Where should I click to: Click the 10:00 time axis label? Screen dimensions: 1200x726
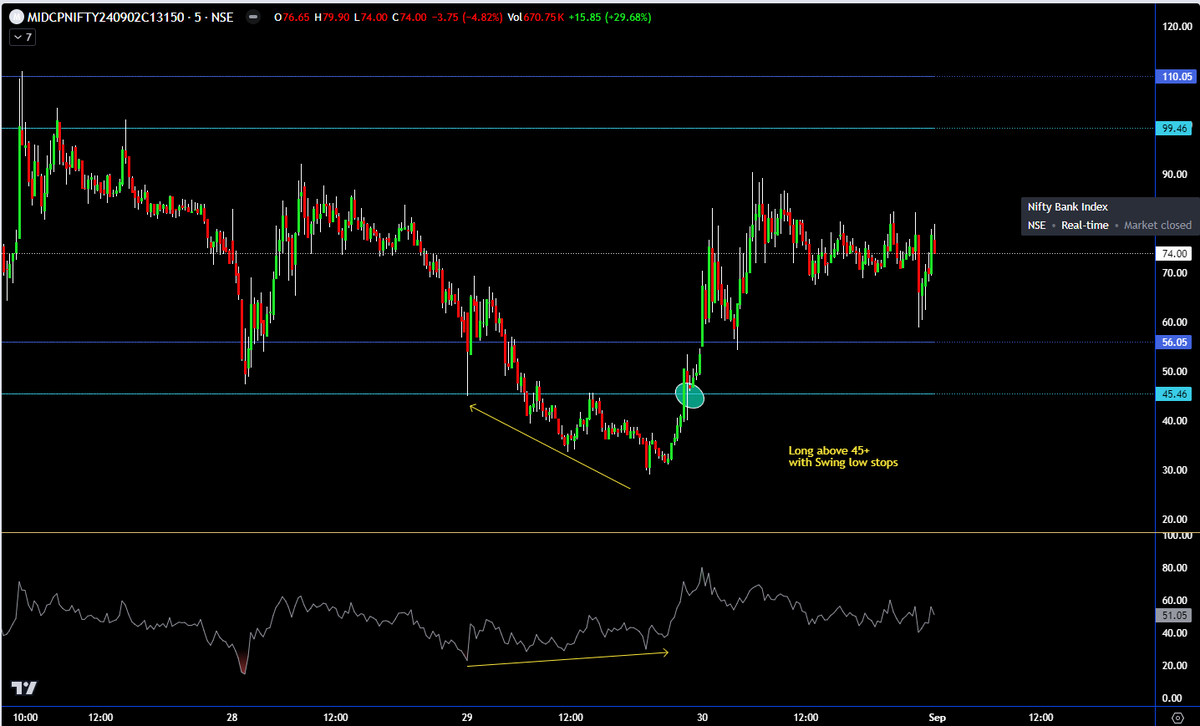pos(25,716)
